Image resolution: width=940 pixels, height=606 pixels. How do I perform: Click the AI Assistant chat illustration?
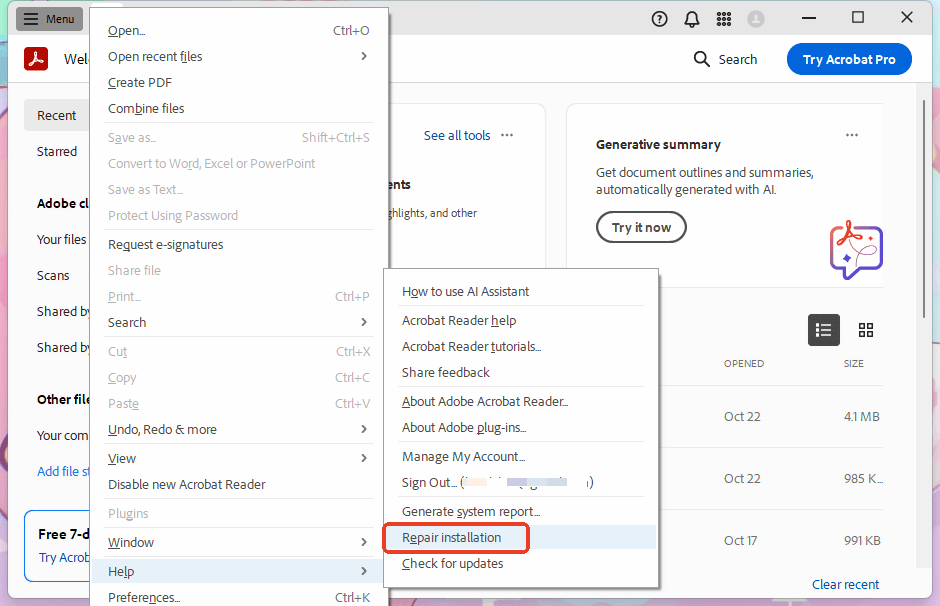pyautogui.click(x=856, y=249)
